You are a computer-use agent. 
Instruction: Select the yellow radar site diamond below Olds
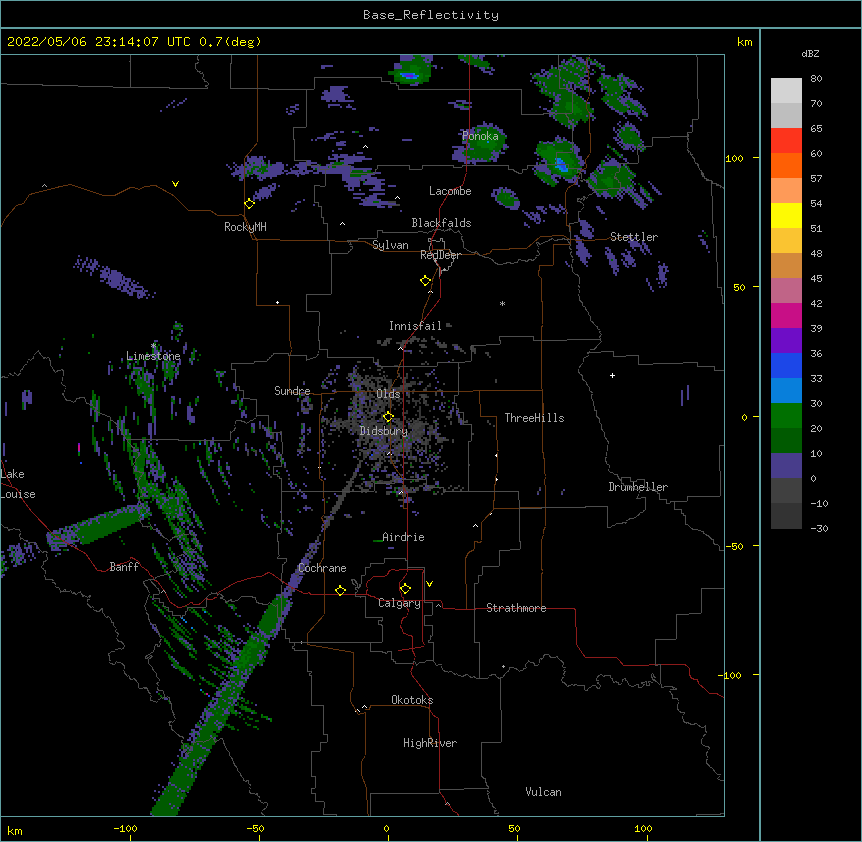389,417
